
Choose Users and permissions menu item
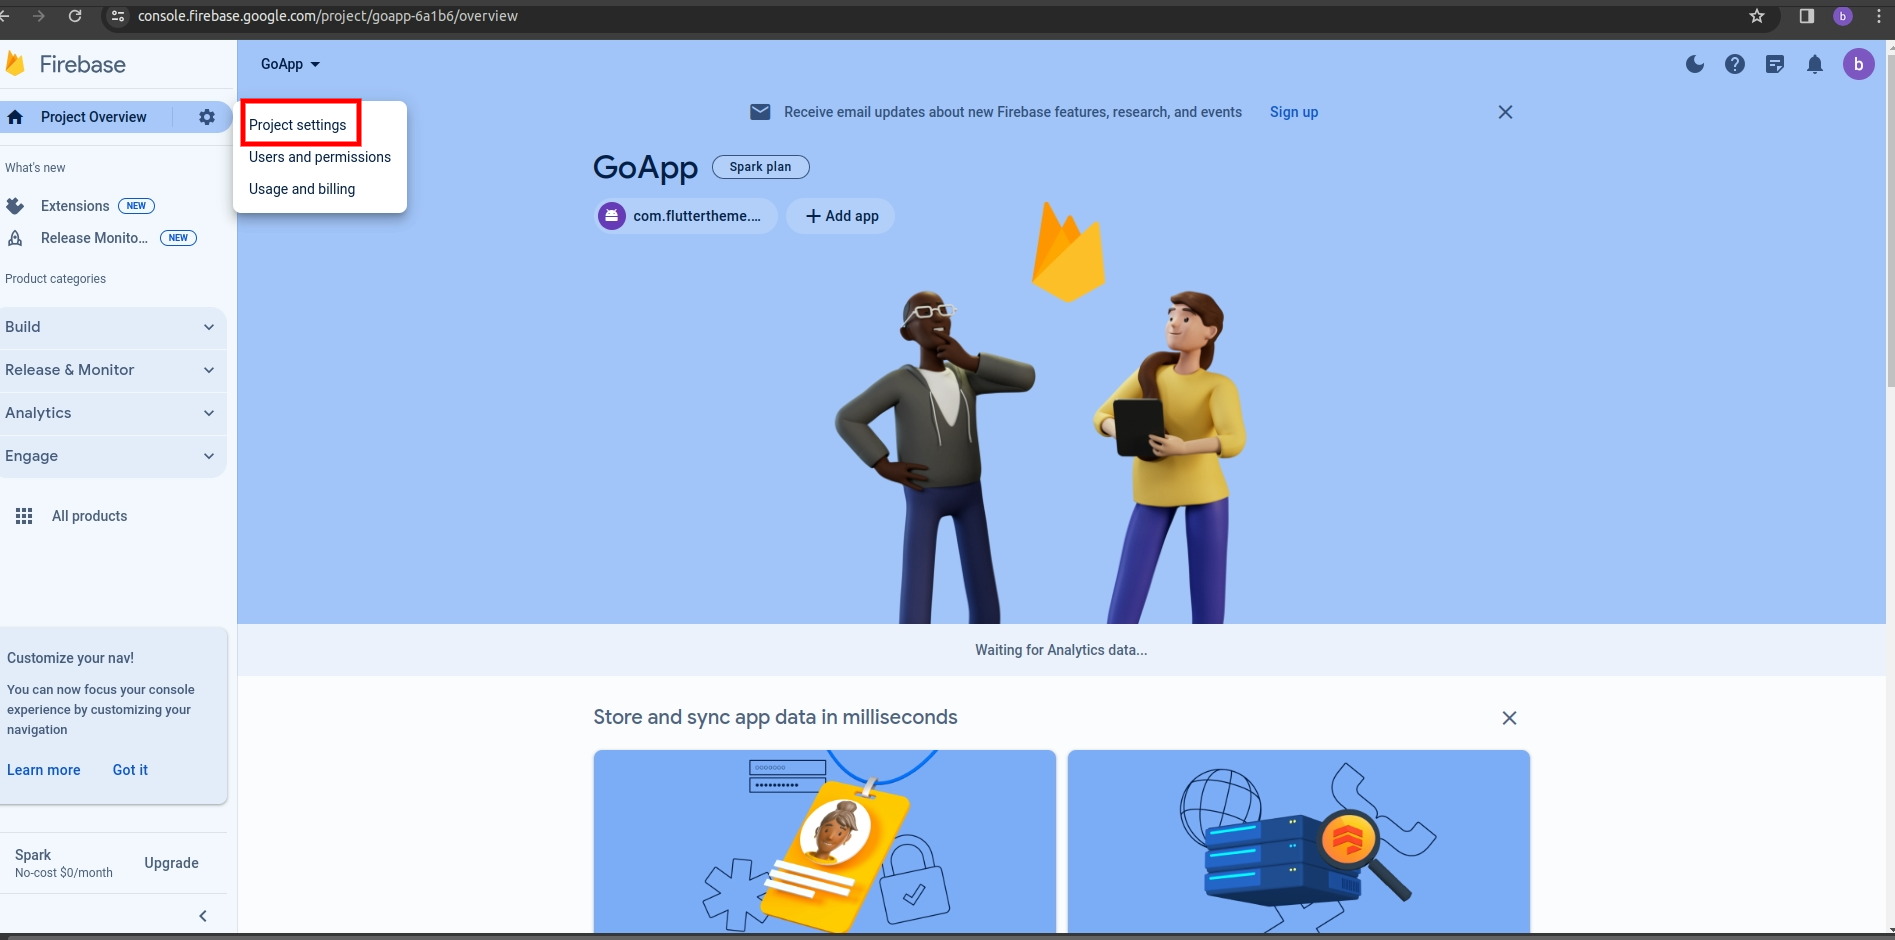tap(320, 157)
